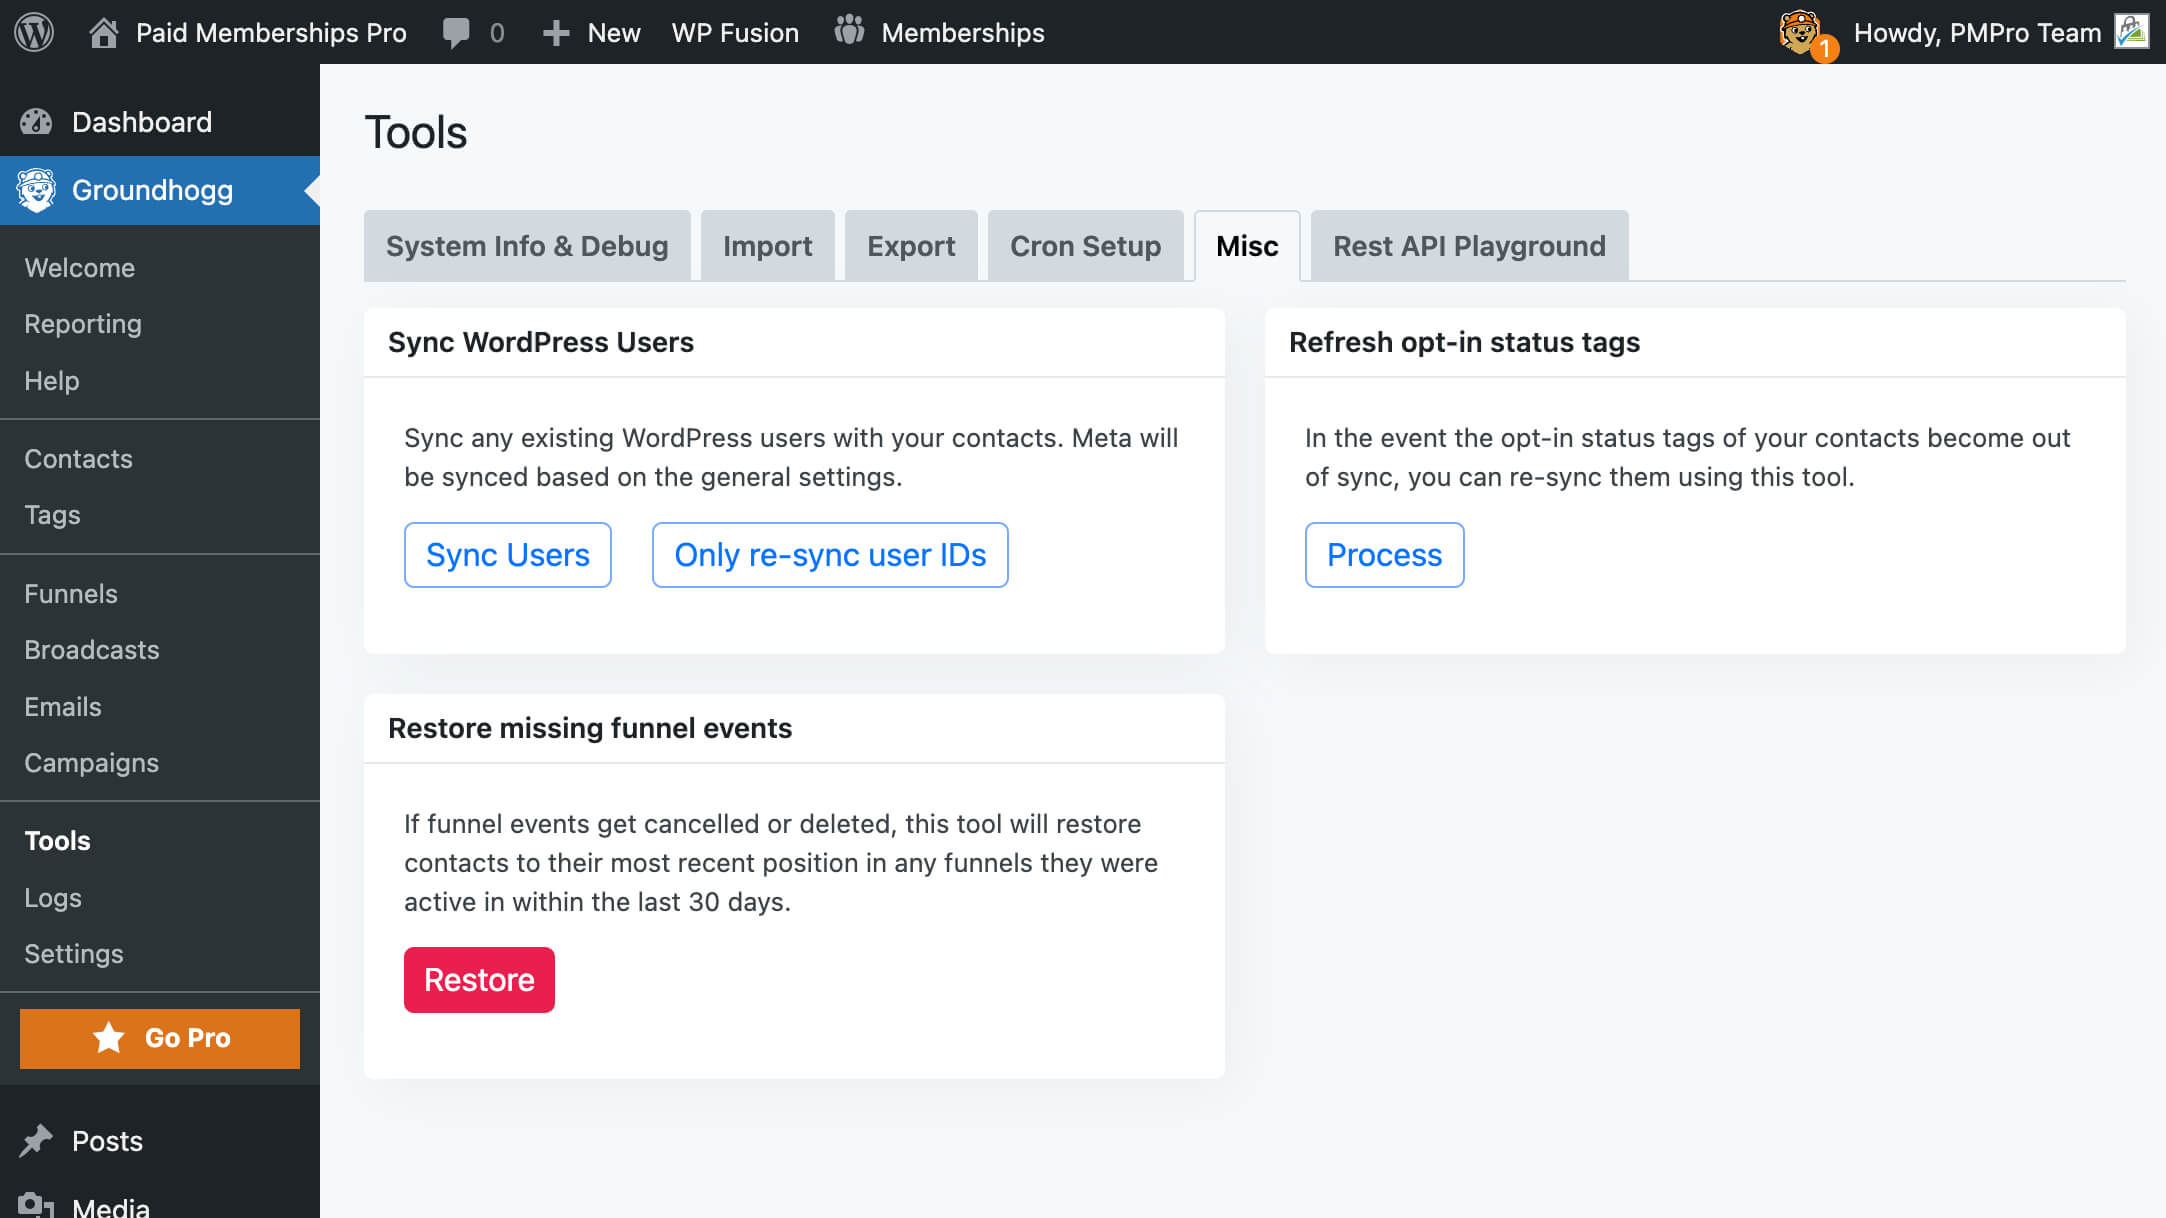Open the Contacts section
The width and height of the screenshot is (2166, 1218).
coord(77,458)
